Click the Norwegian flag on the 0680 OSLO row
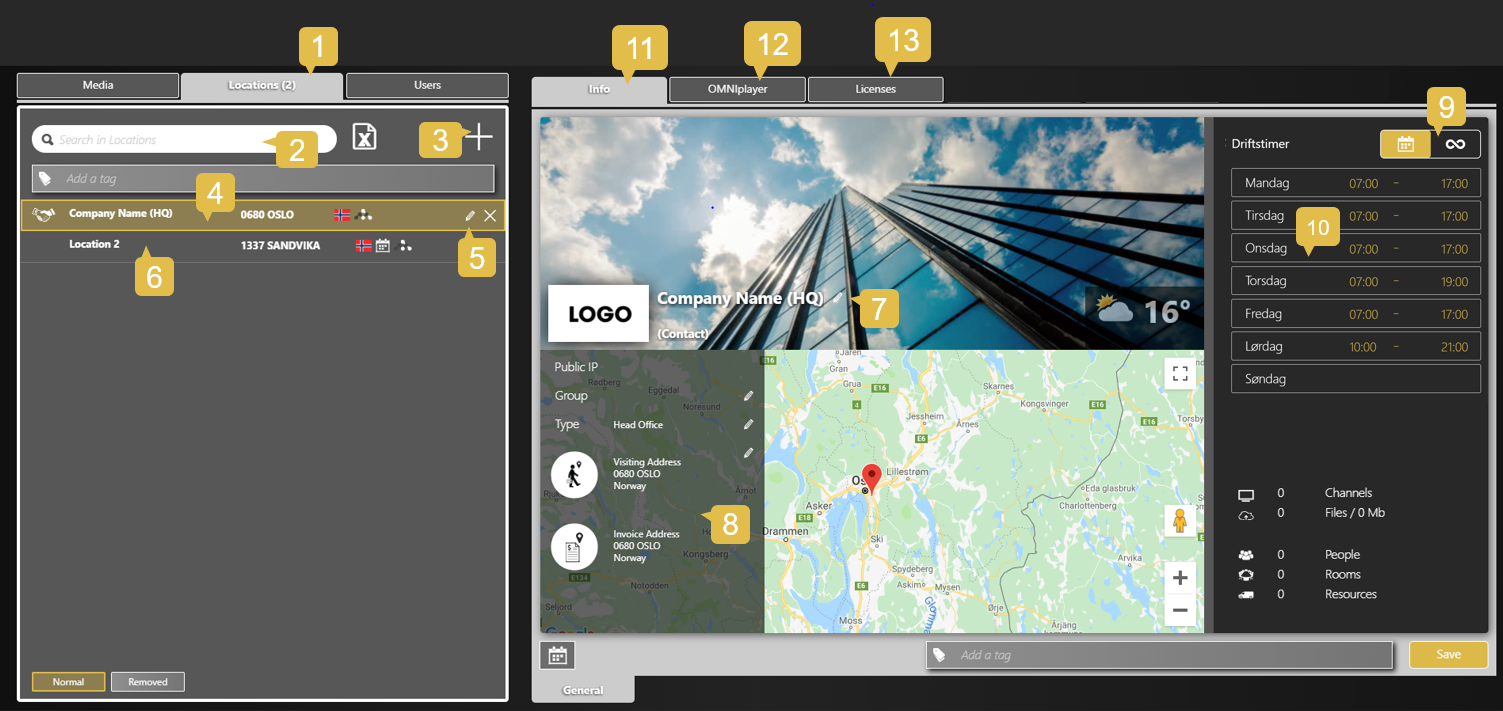1503x711 pixels. pos(342,214)
